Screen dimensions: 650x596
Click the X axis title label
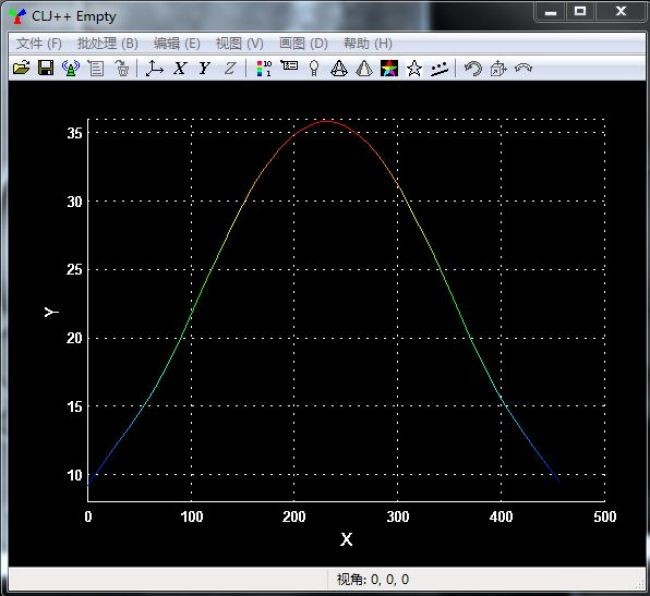(x=346, y=540)
